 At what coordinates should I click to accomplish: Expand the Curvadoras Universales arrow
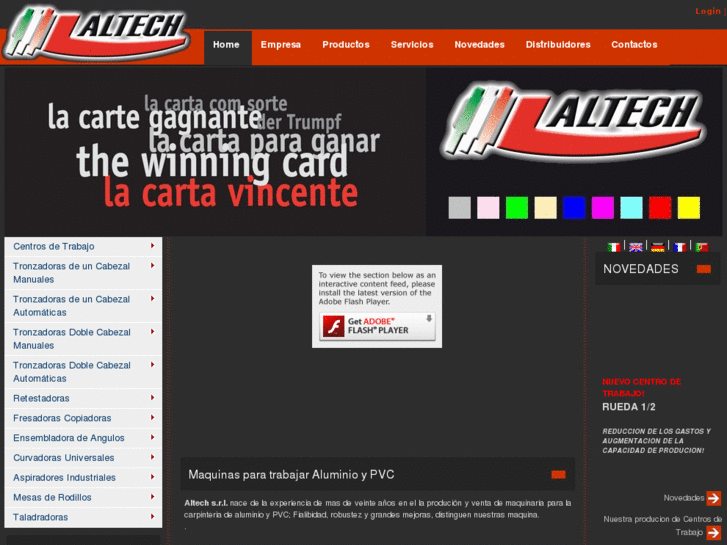tap(153, 457)
